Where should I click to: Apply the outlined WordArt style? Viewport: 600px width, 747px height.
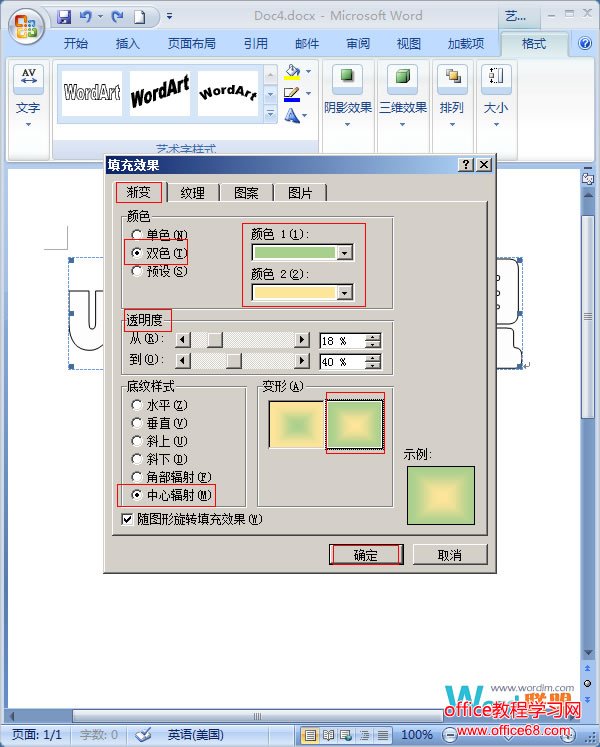[92, 93]
